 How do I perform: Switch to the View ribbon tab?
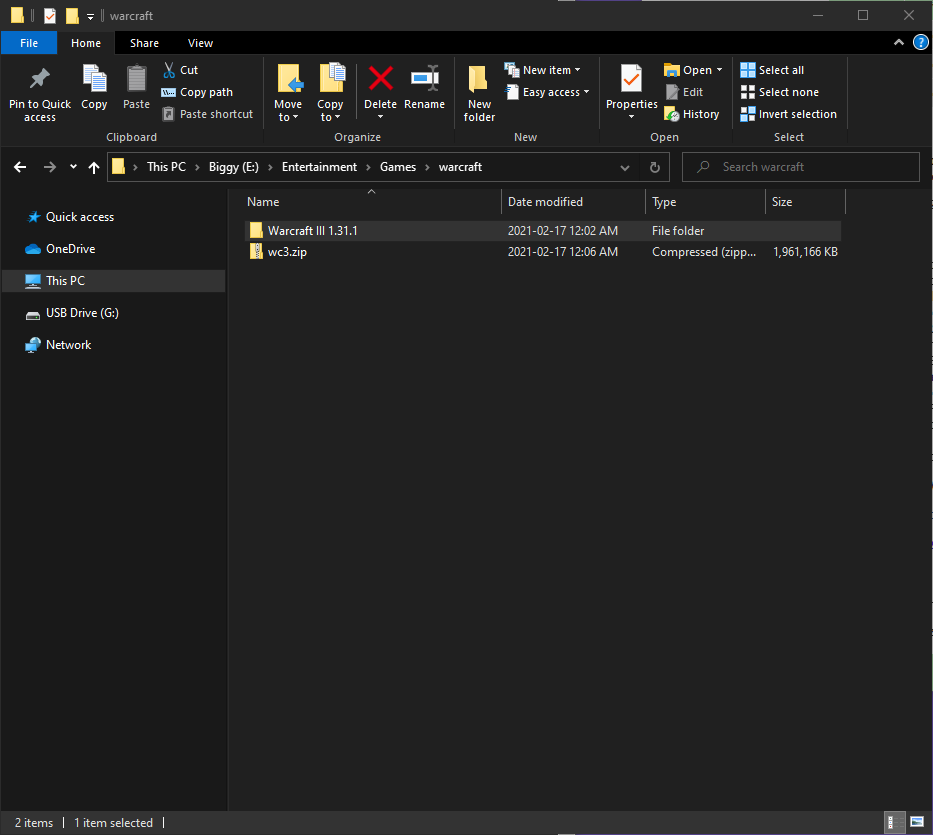(200, 43)
